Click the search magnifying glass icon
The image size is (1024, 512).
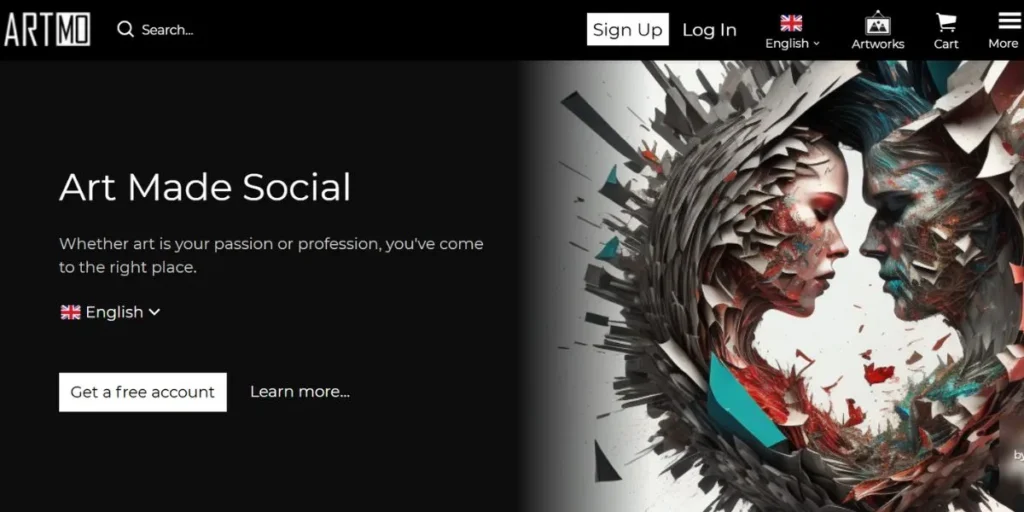point(125,29)
